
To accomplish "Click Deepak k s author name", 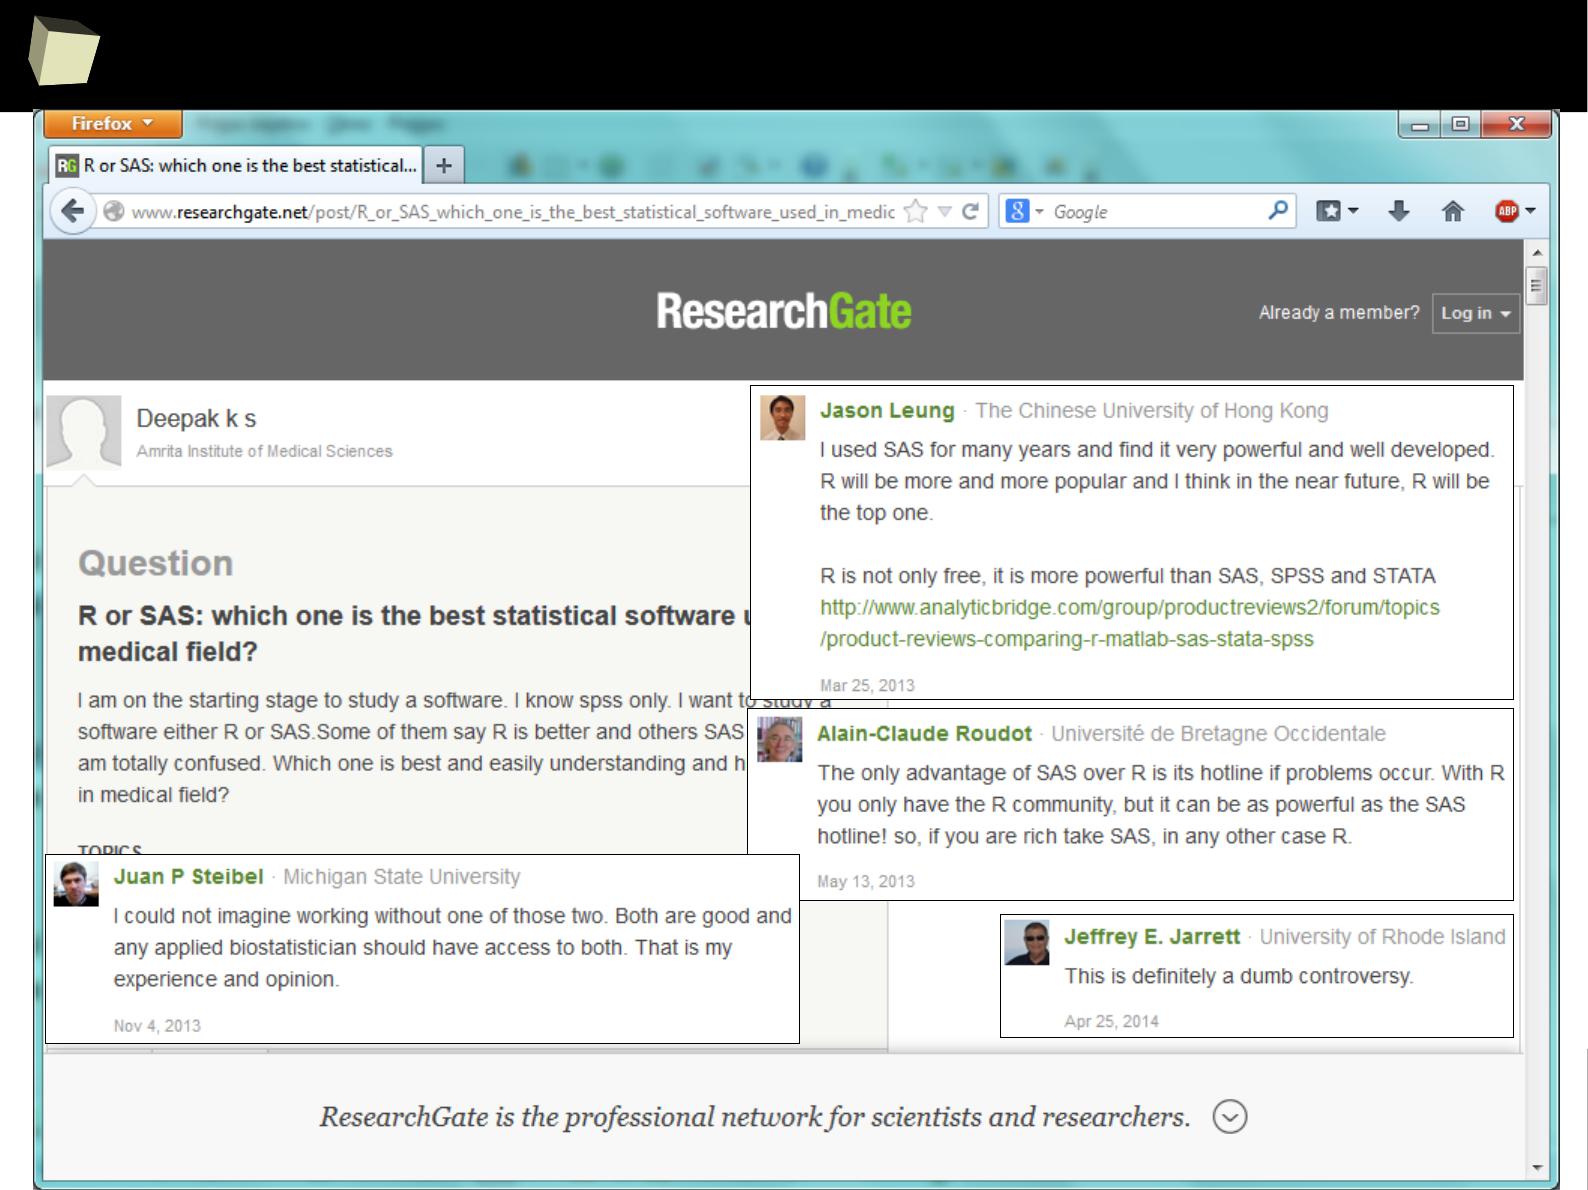I will coord(196,418).
